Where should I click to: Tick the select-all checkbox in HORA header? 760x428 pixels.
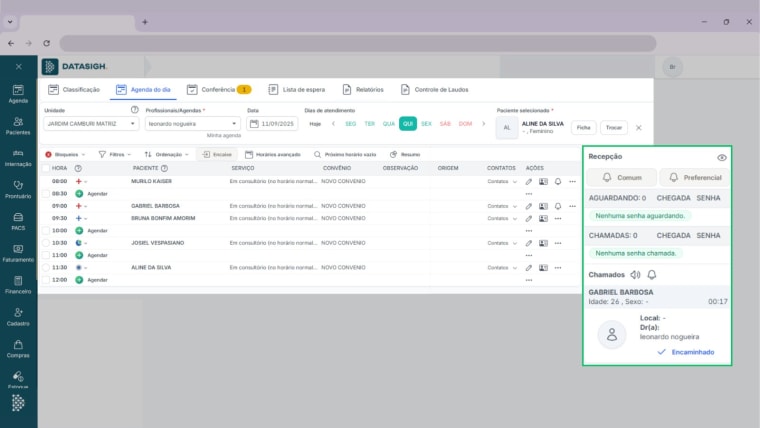pyautogui.click(x=46, y=168)
